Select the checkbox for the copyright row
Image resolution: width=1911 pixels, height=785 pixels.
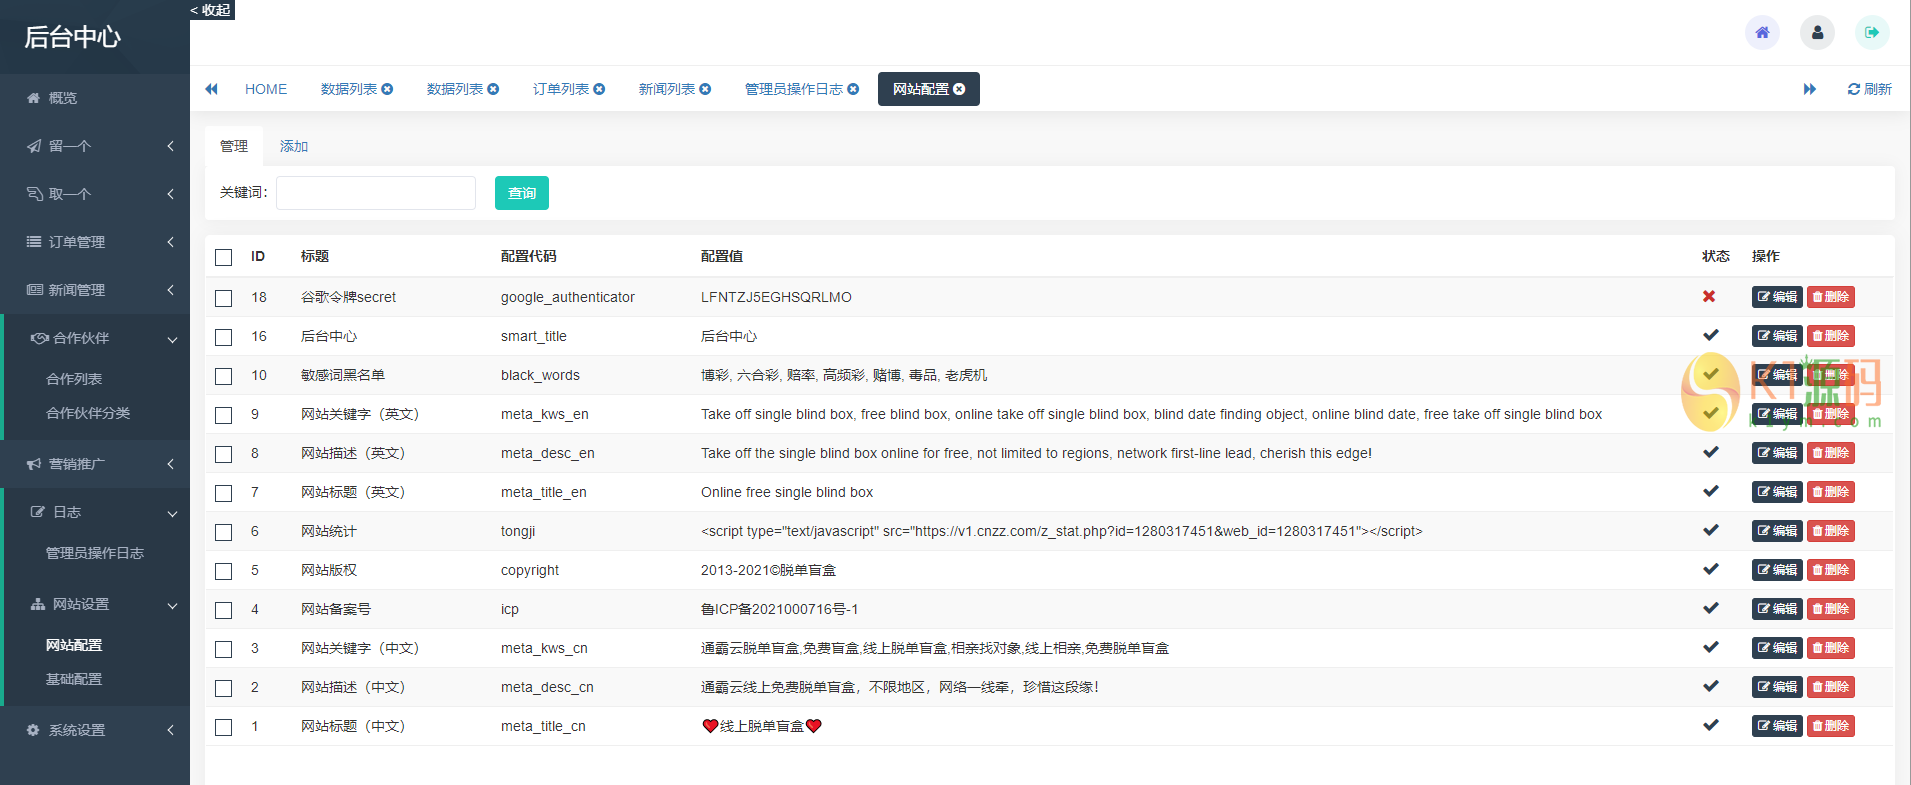point(224,571)
